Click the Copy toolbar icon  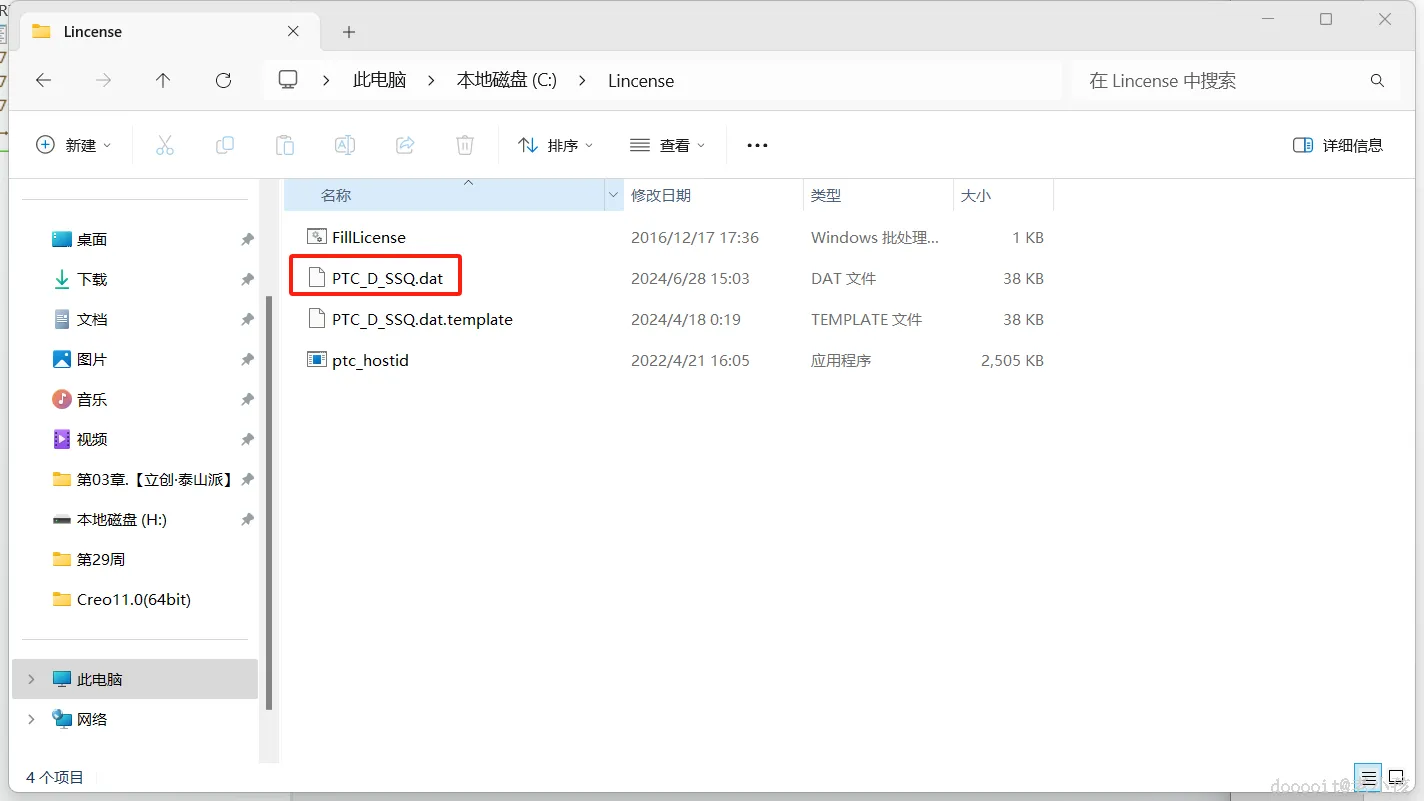pyautogui.click(x=225, y=145)
